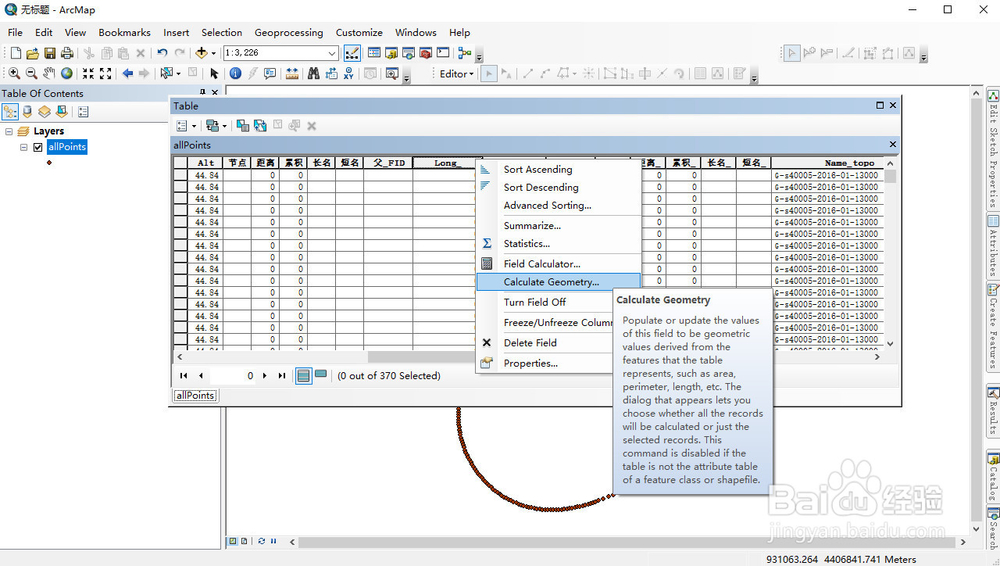Open the Windows menu

click(416, 33)
